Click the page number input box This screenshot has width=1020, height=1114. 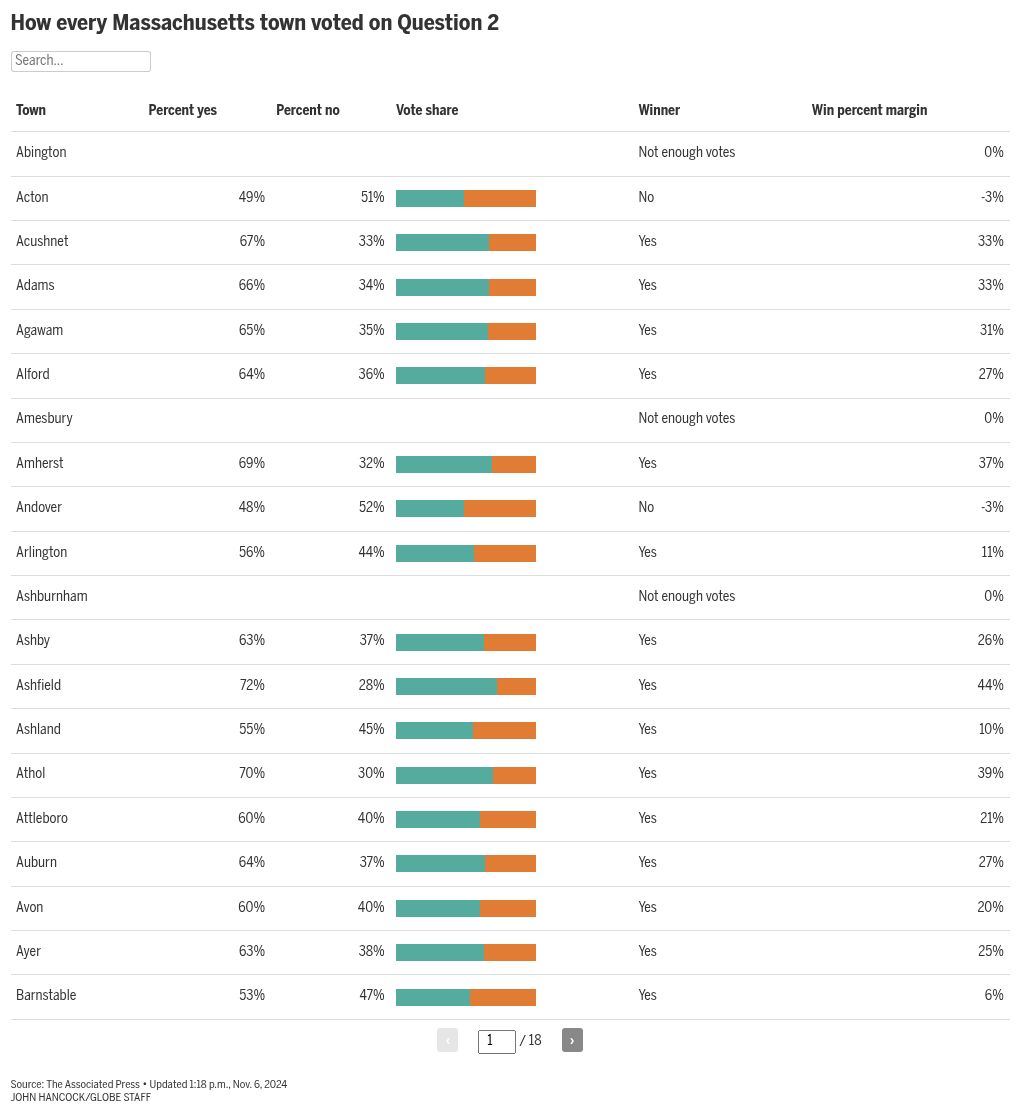[x=496, y=1041]
